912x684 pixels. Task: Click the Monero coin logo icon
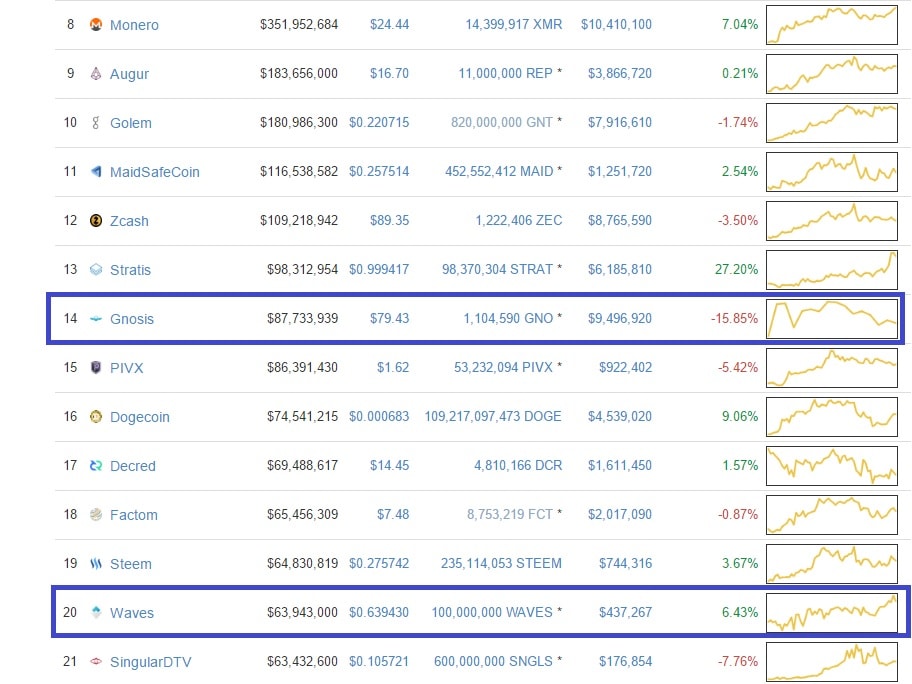[96, 24]
